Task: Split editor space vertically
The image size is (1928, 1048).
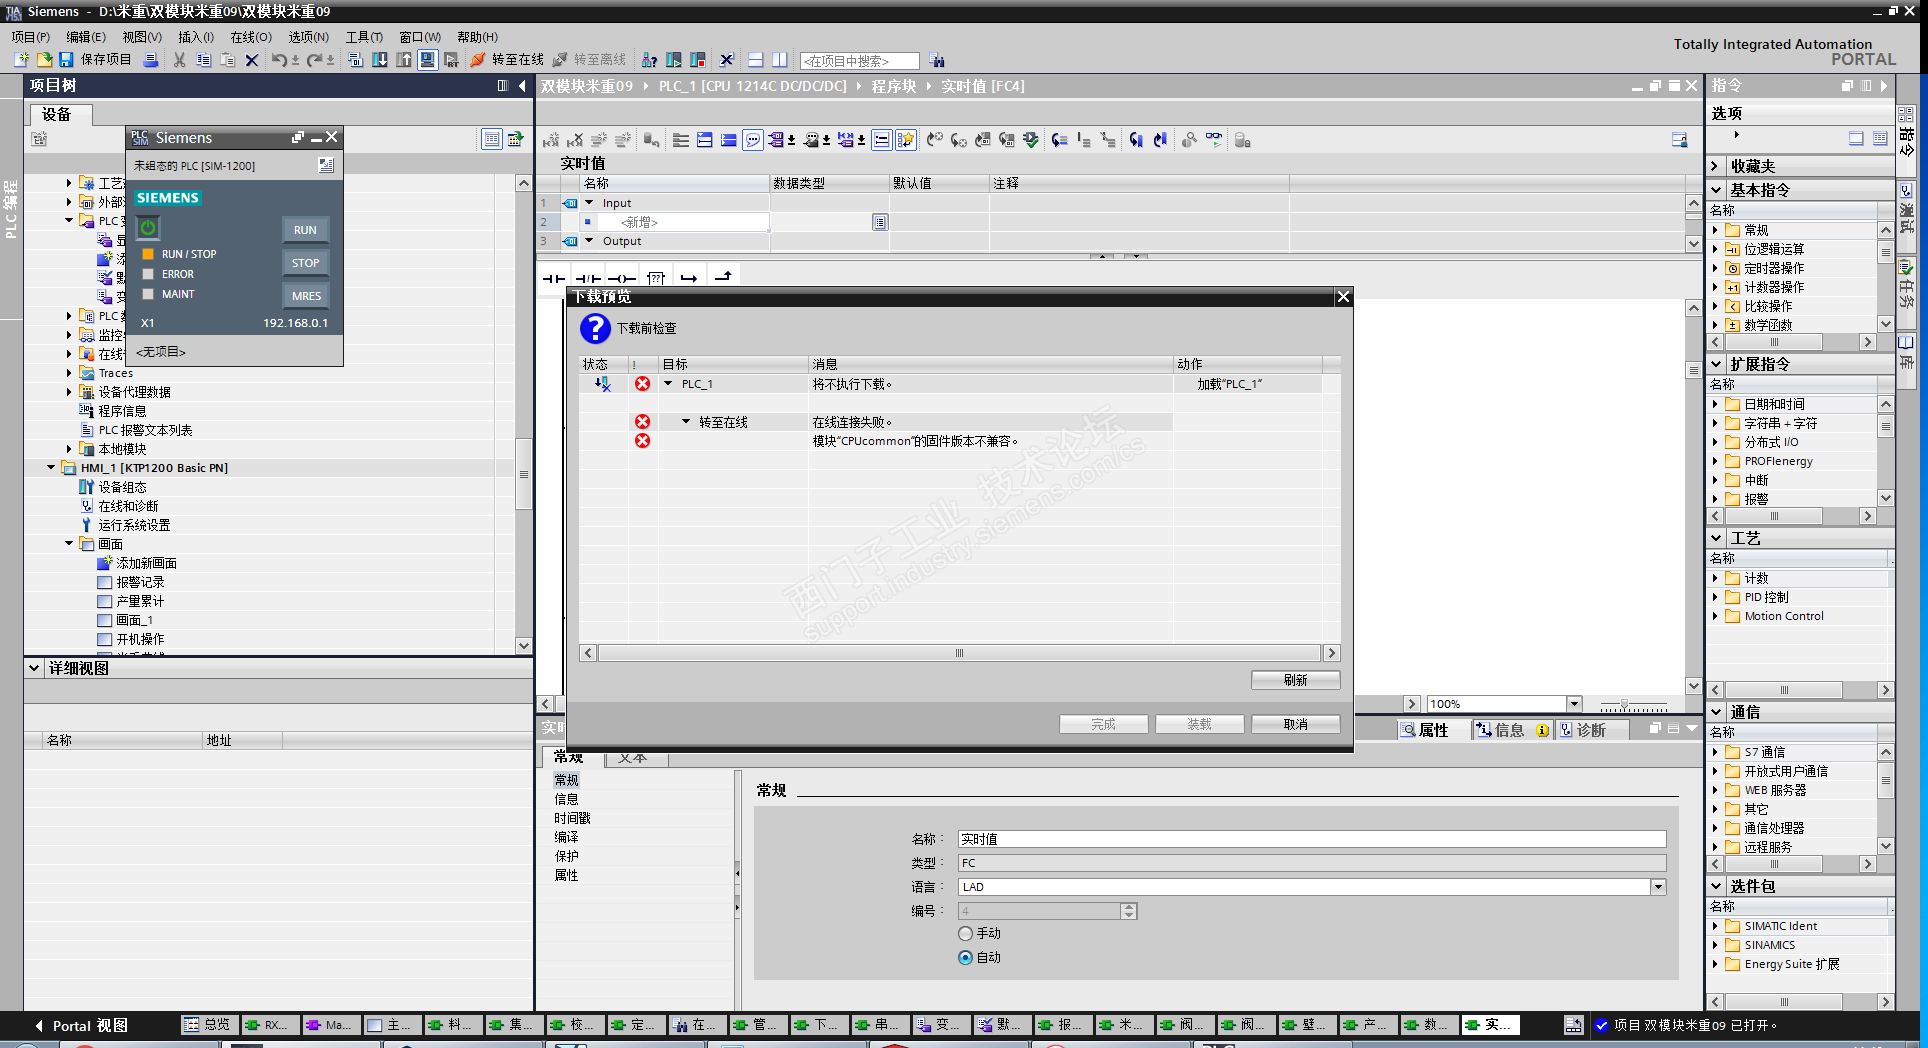Action: coord(780,60)
